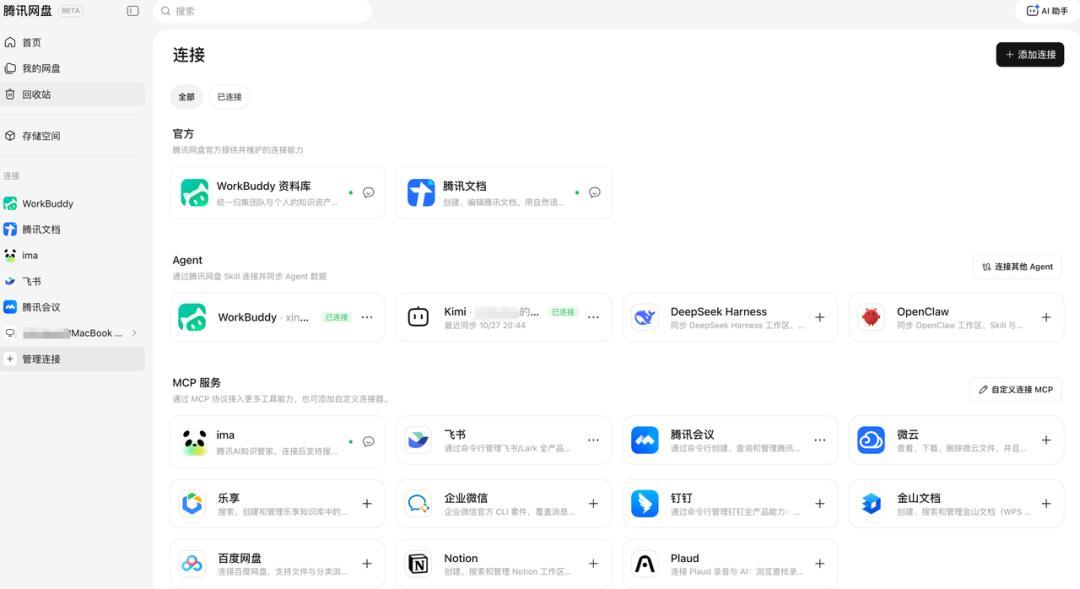1080x589 pixels.
Task: Open 存储空间 in the sidebar
Action: tap(72, 136)
